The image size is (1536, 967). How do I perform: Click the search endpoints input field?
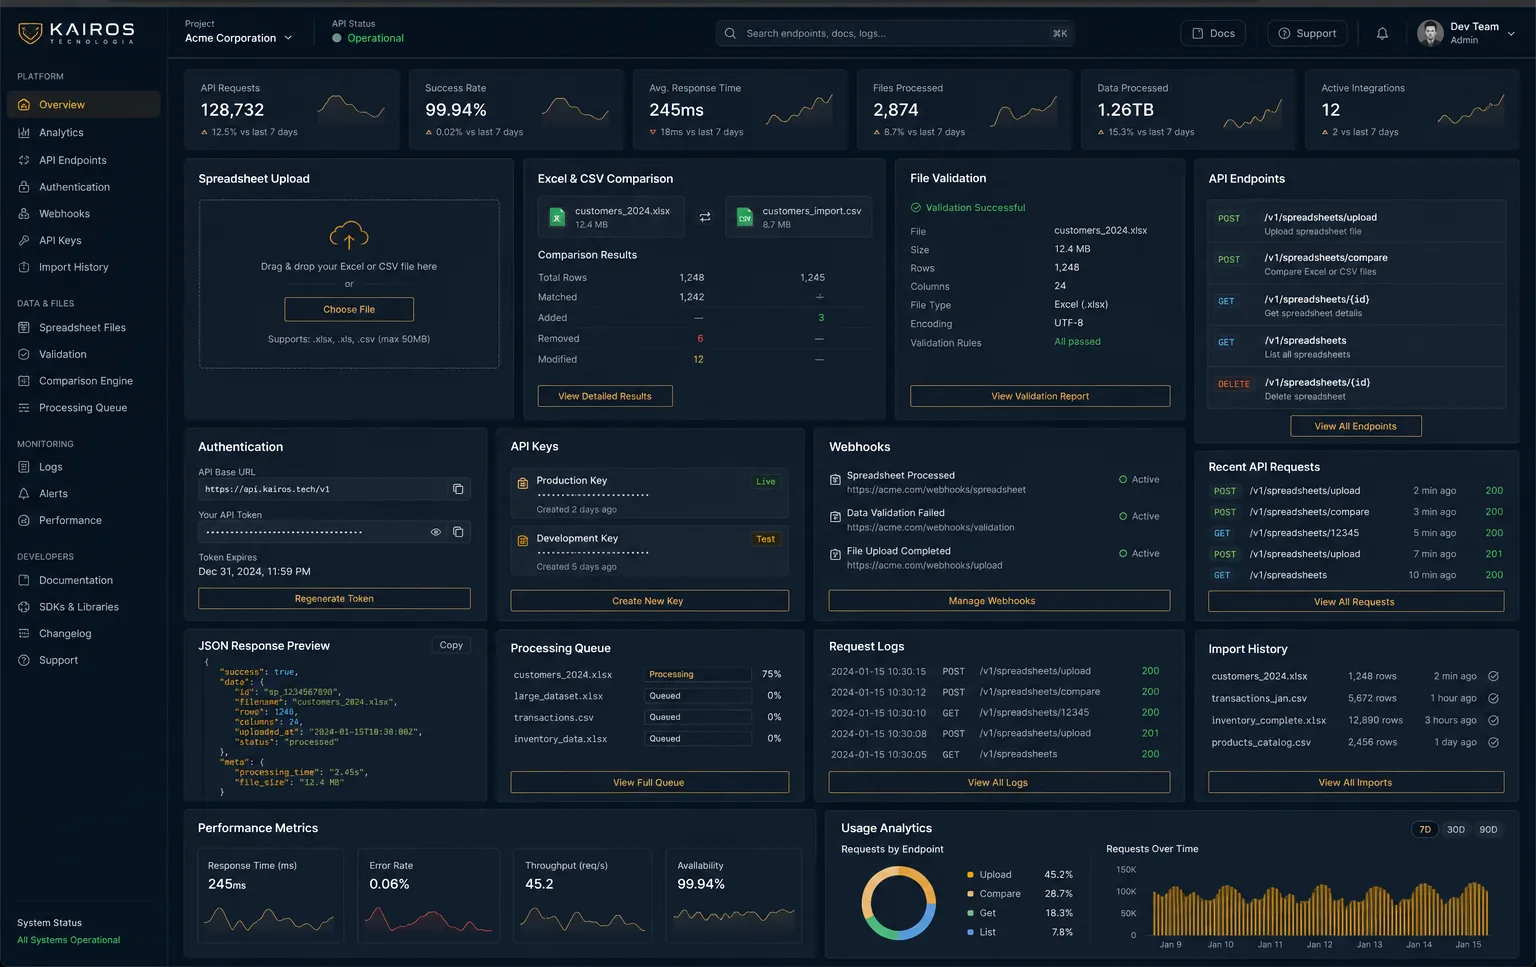(x=895, y=33)
